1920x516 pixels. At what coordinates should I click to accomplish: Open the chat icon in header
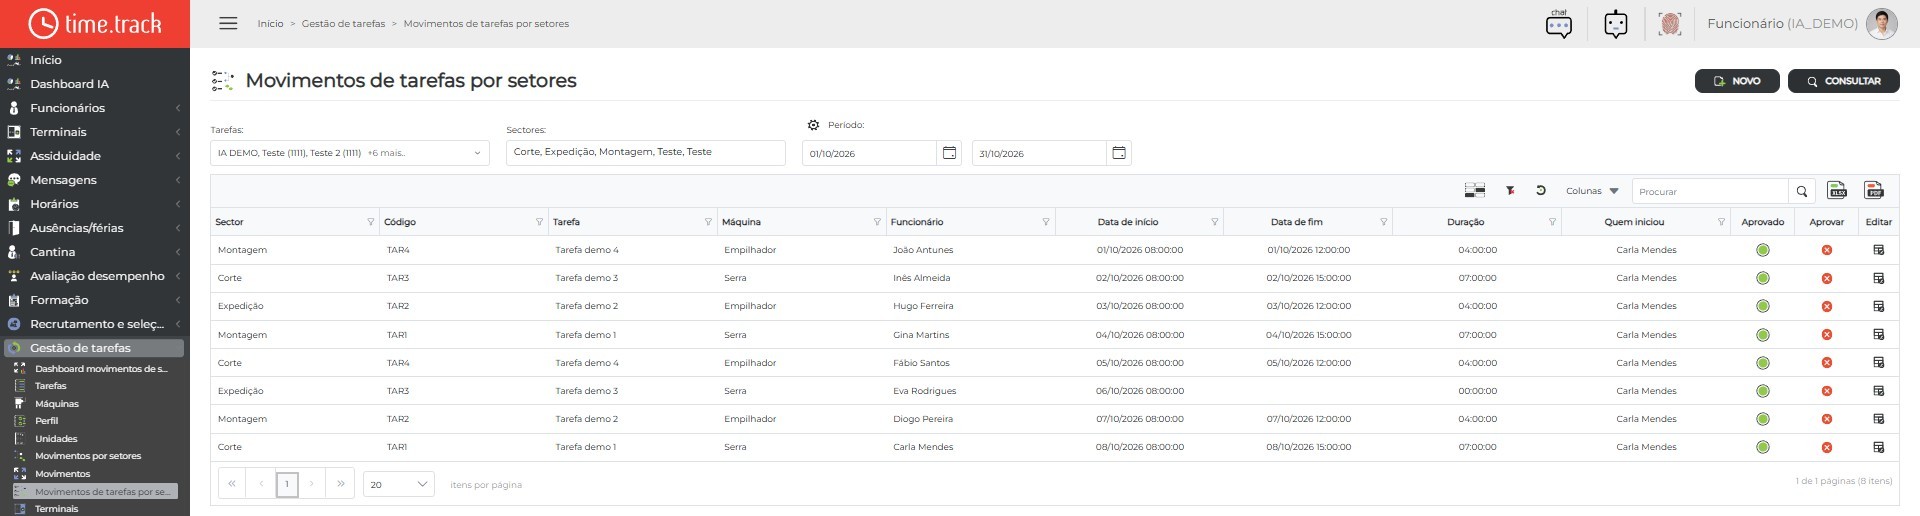click(1558, 24)
